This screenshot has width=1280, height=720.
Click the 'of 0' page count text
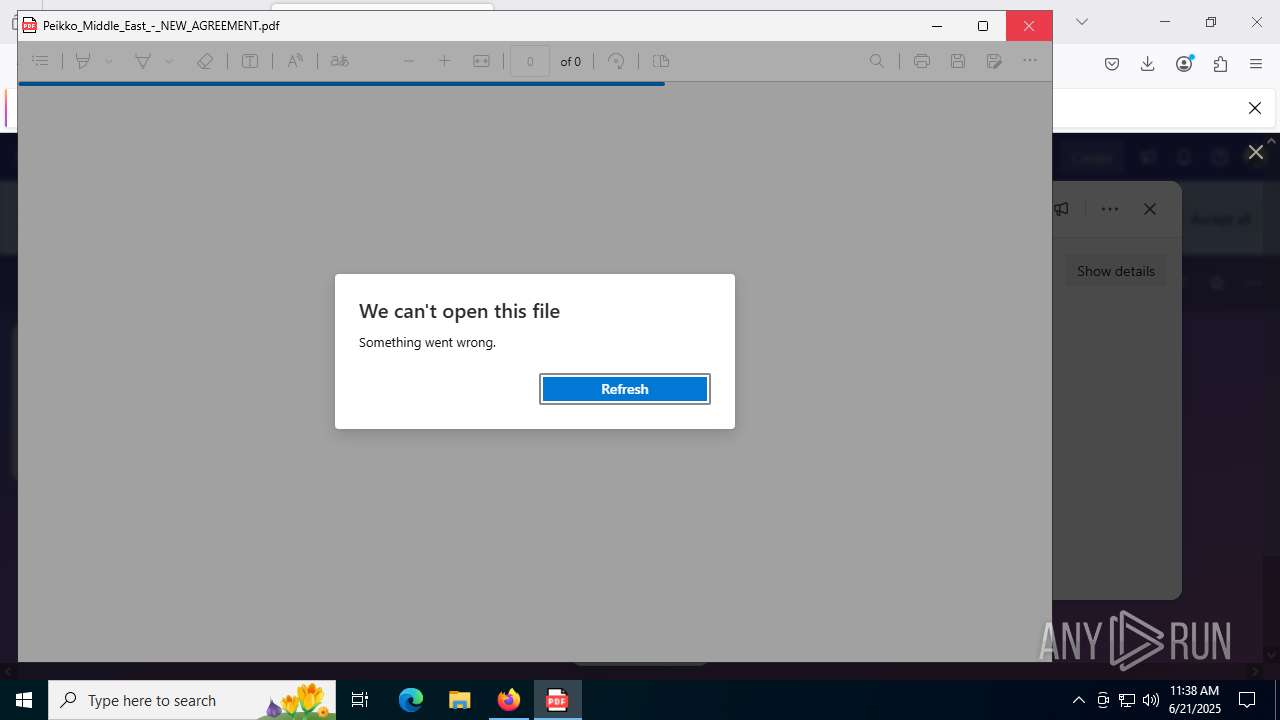570,61
